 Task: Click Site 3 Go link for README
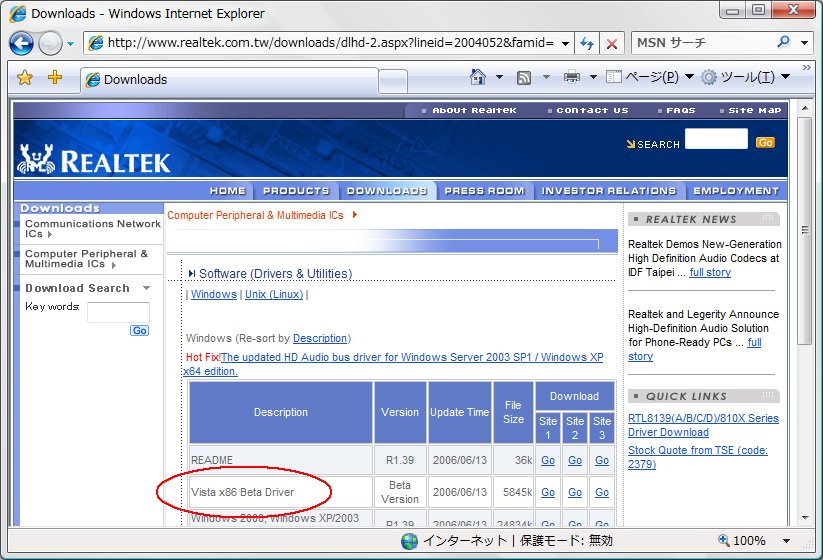(602, 460)
